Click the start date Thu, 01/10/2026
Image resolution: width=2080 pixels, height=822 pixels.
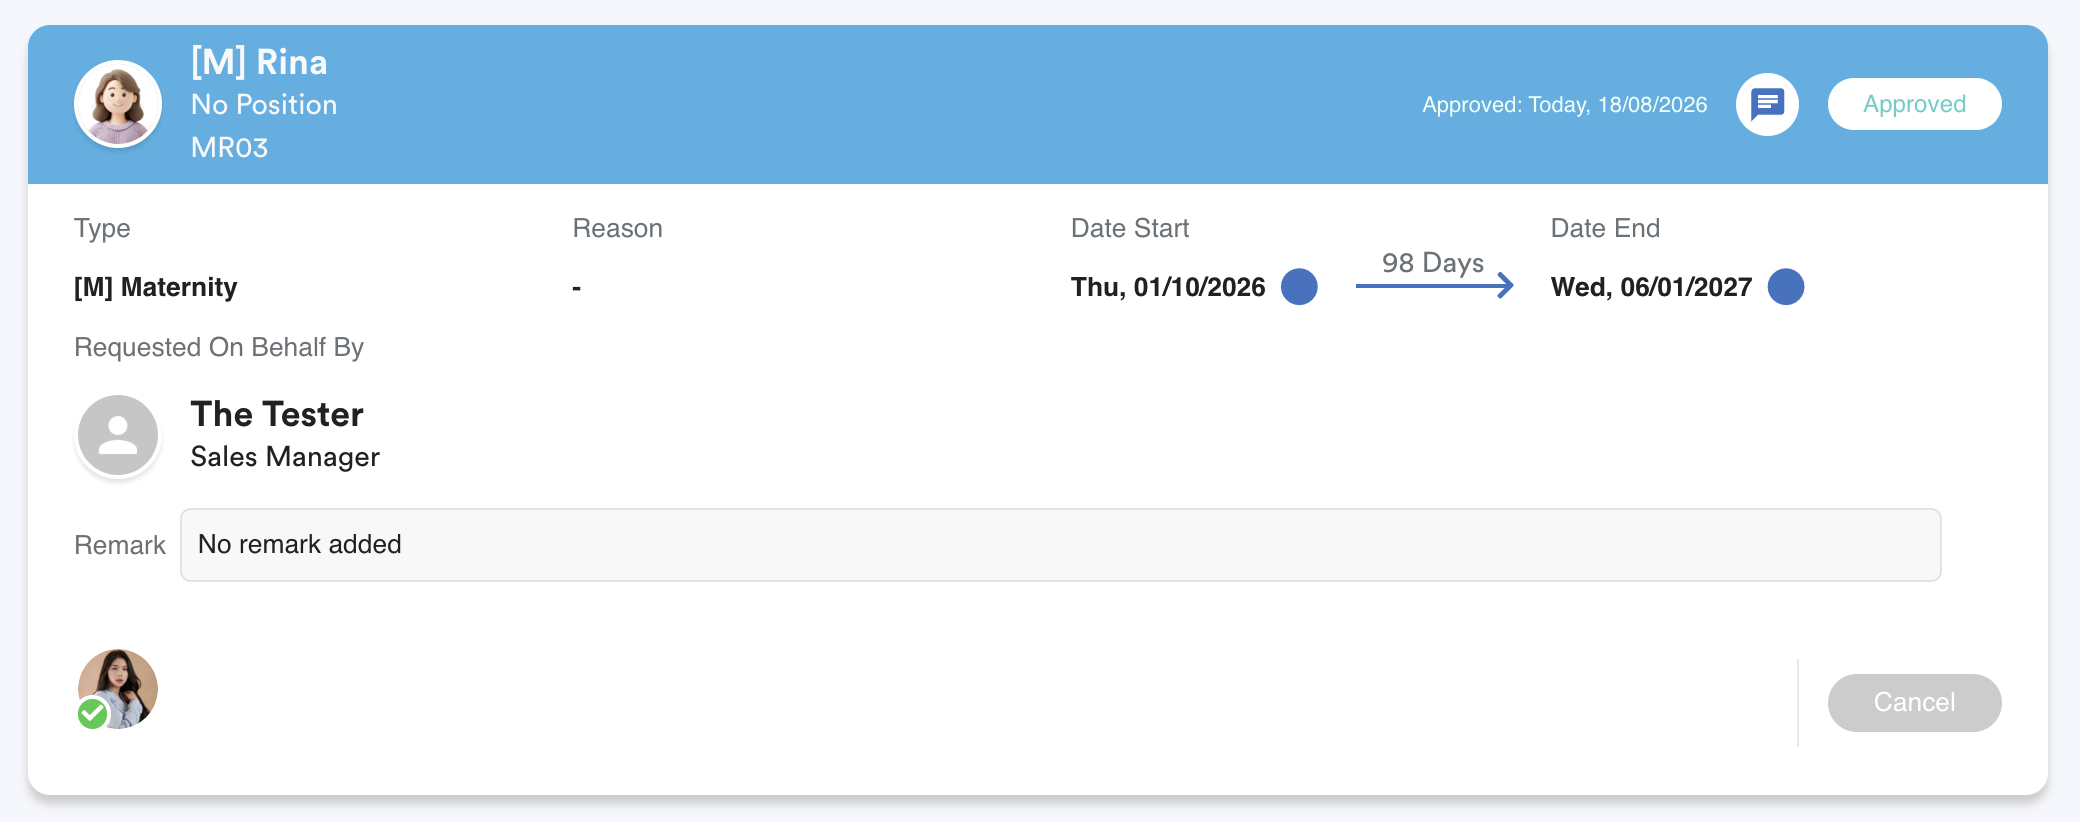1168,287
